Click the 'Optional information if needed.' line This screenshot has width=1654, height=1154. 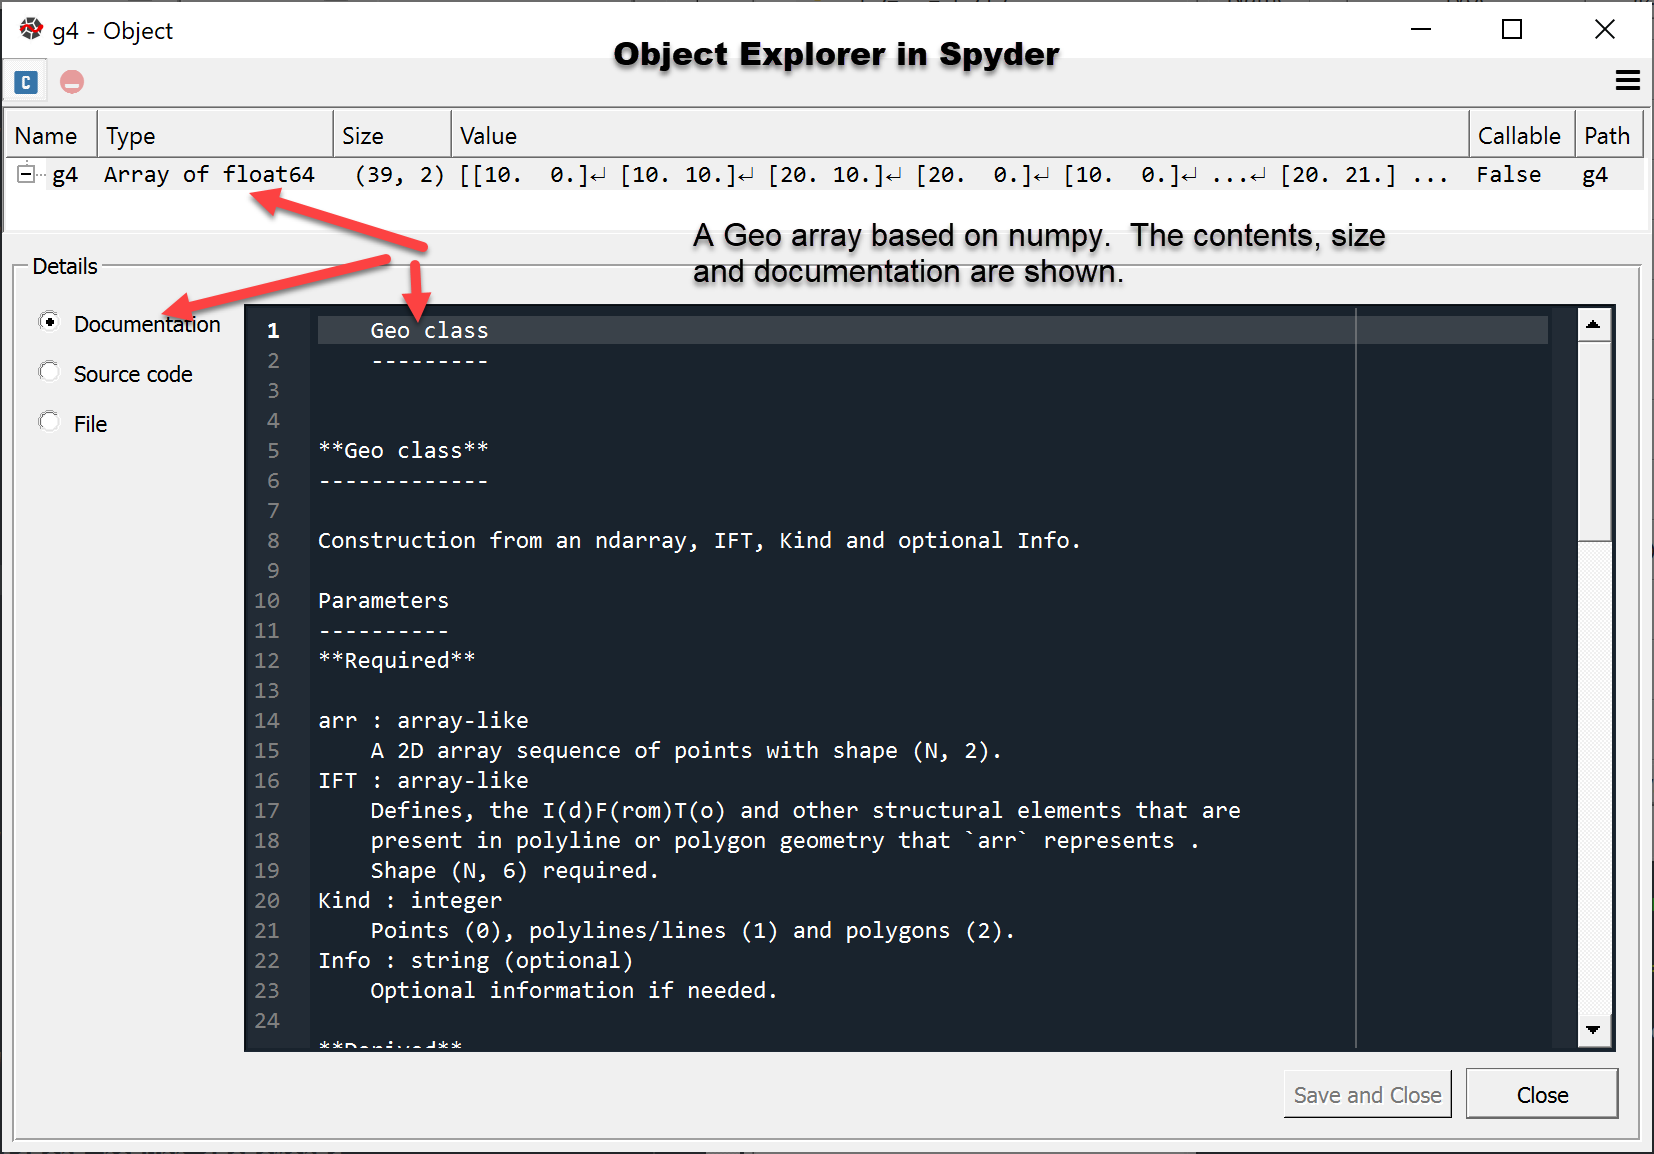tap(574, 990)
